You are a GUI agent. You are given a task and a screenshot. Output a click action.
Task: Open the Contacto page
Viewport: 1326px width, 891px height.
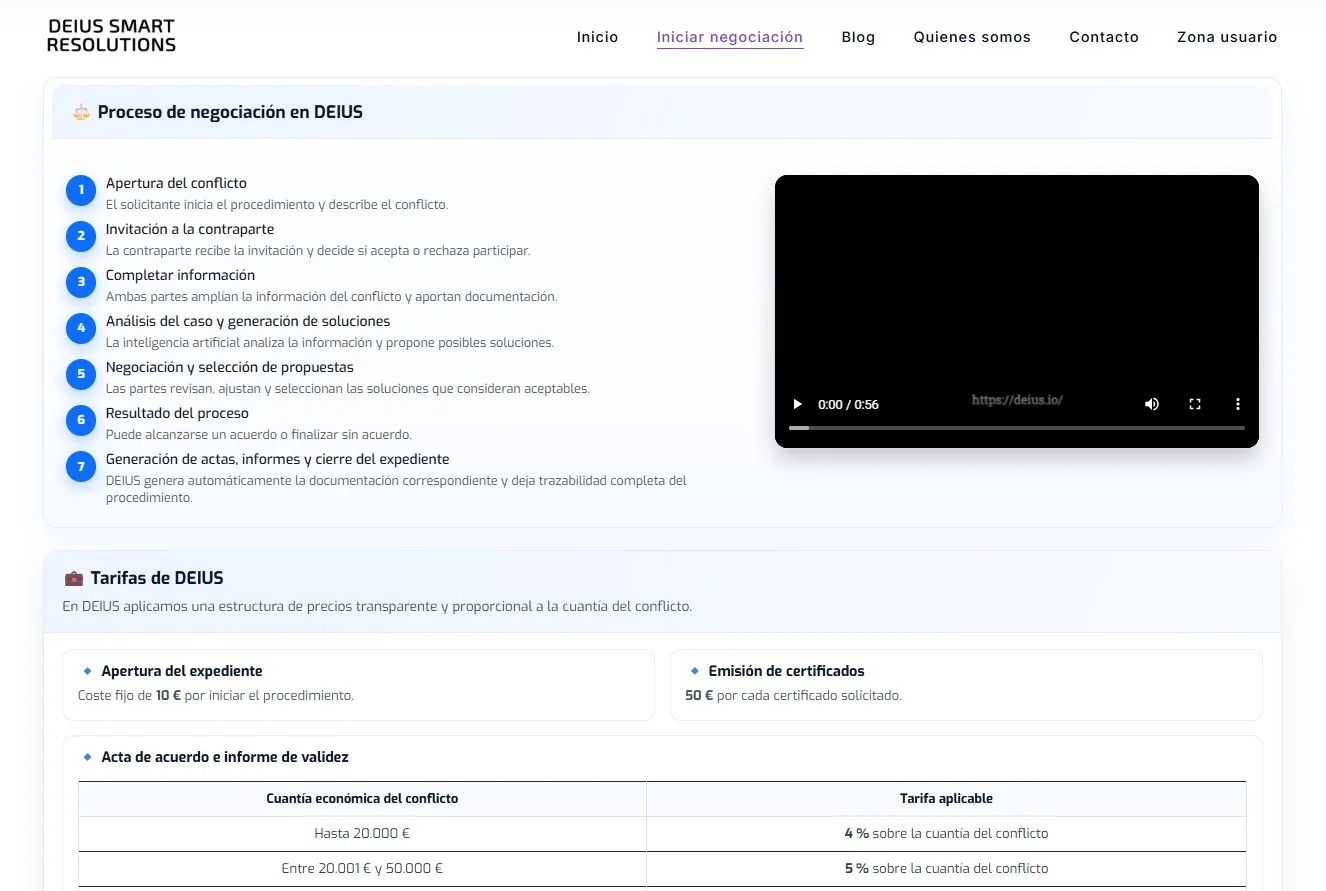(x=1104, y=37)
